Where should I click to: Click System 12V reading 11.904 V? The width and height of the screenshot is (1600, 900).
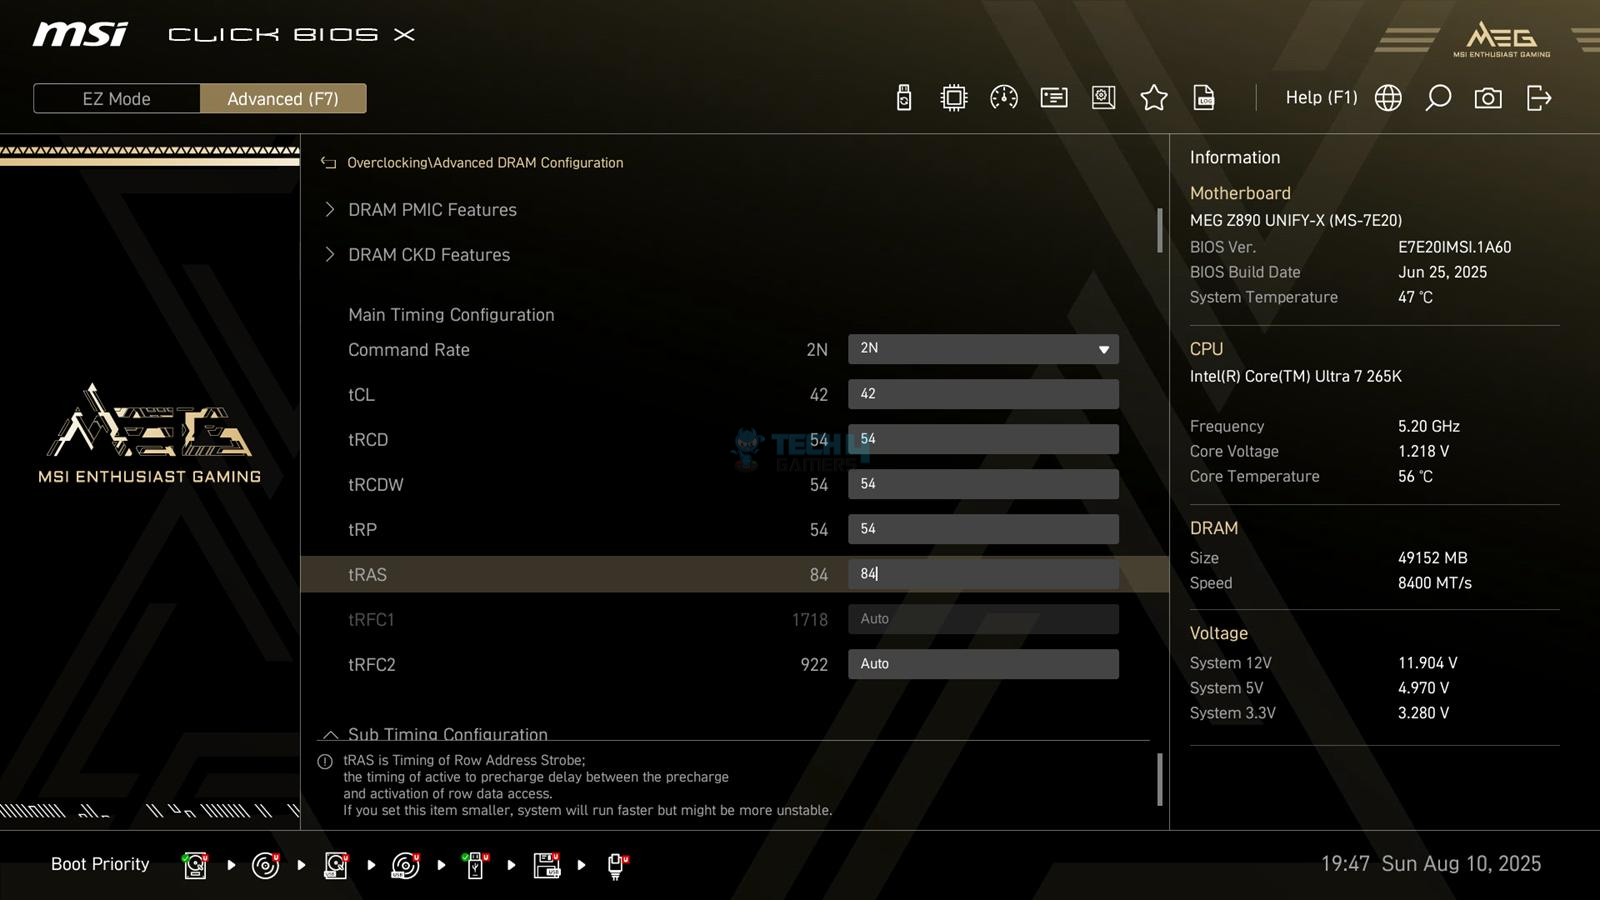tap(1428, 663)
